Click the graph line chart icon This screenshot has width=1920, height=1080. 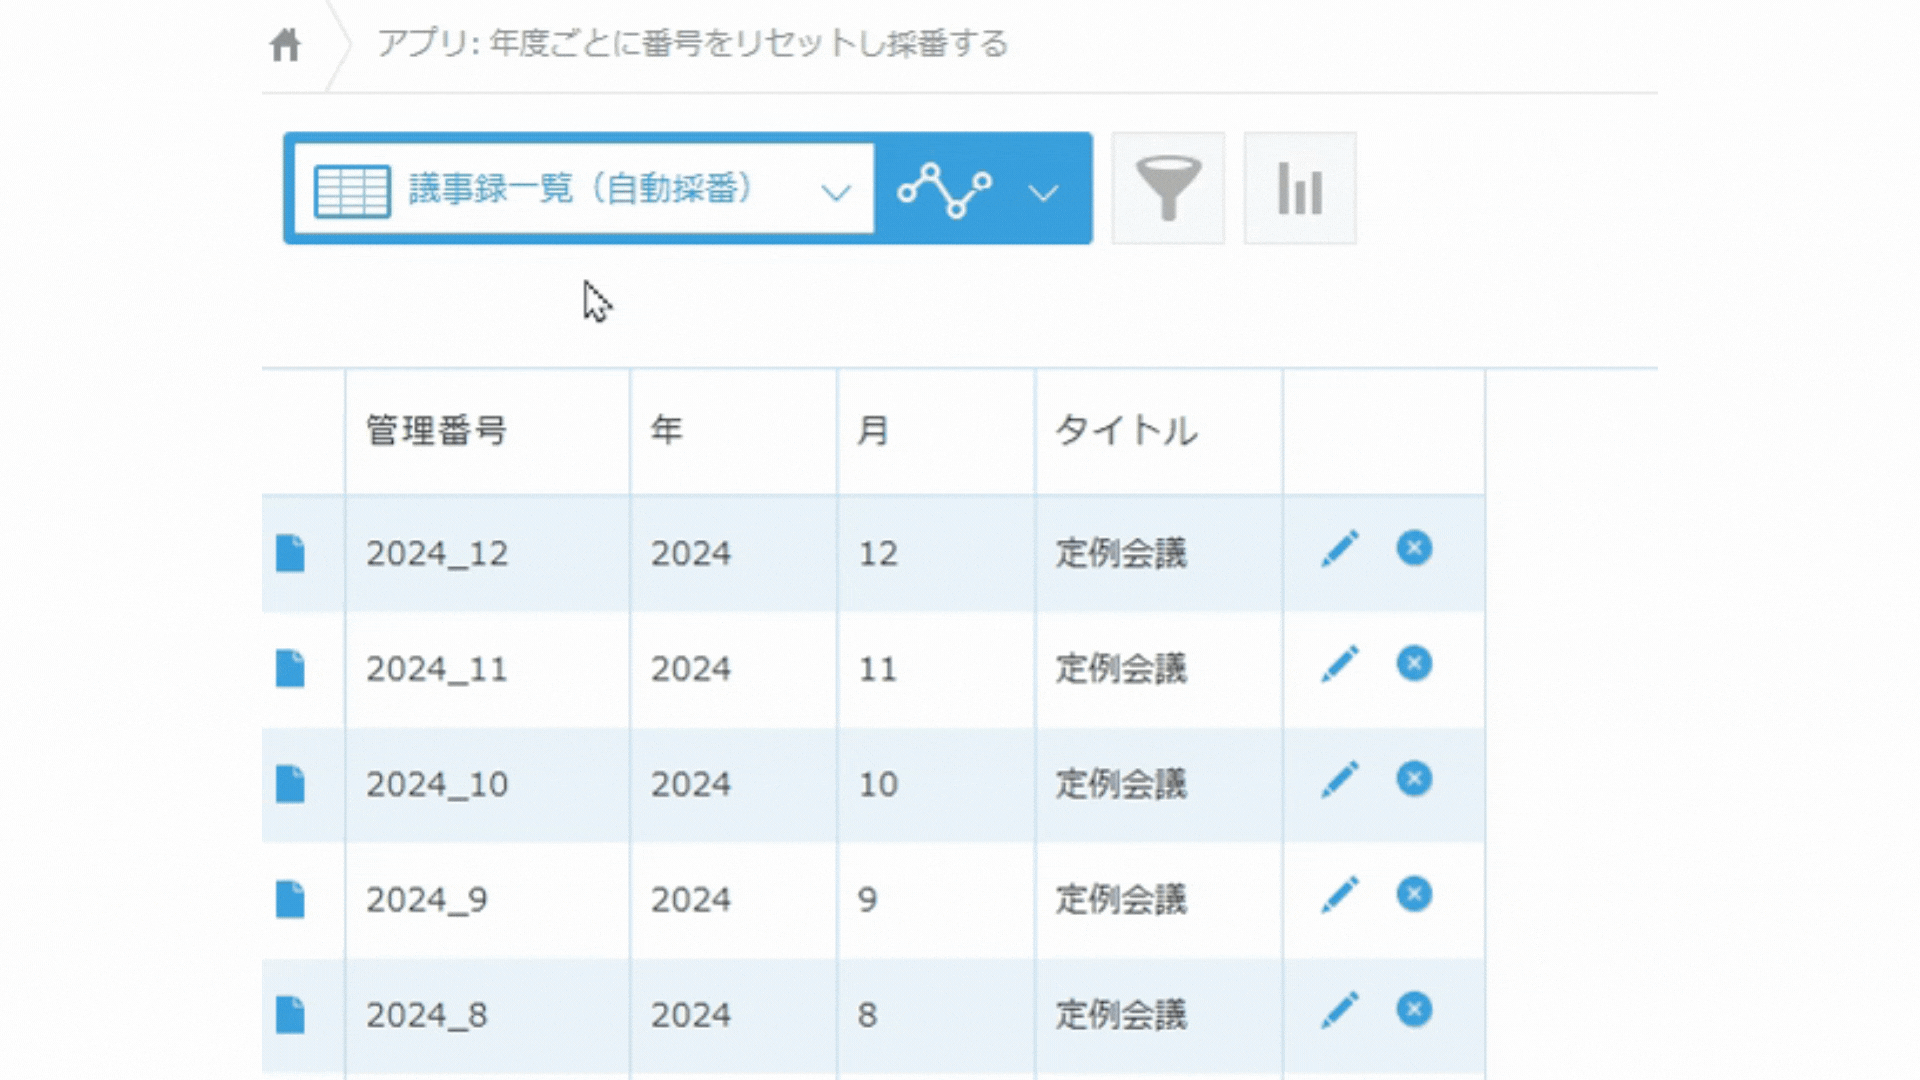(x=944, y=190)
